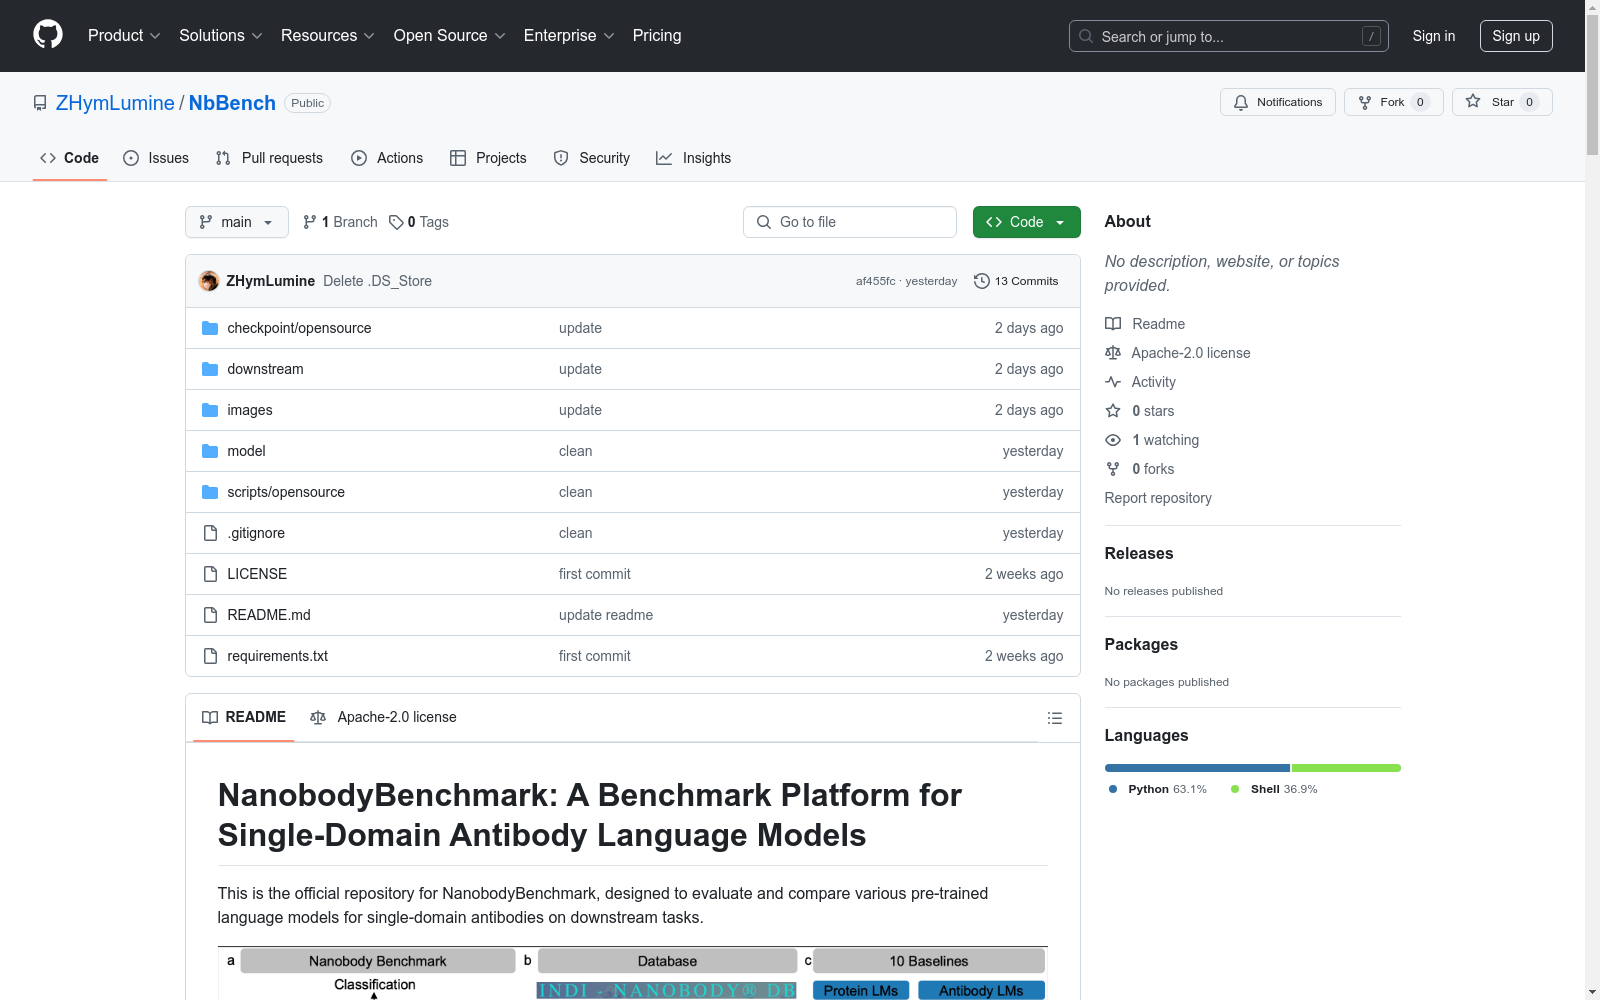
Task: Select the README tab in file viewer
Action: click(244, 717)
